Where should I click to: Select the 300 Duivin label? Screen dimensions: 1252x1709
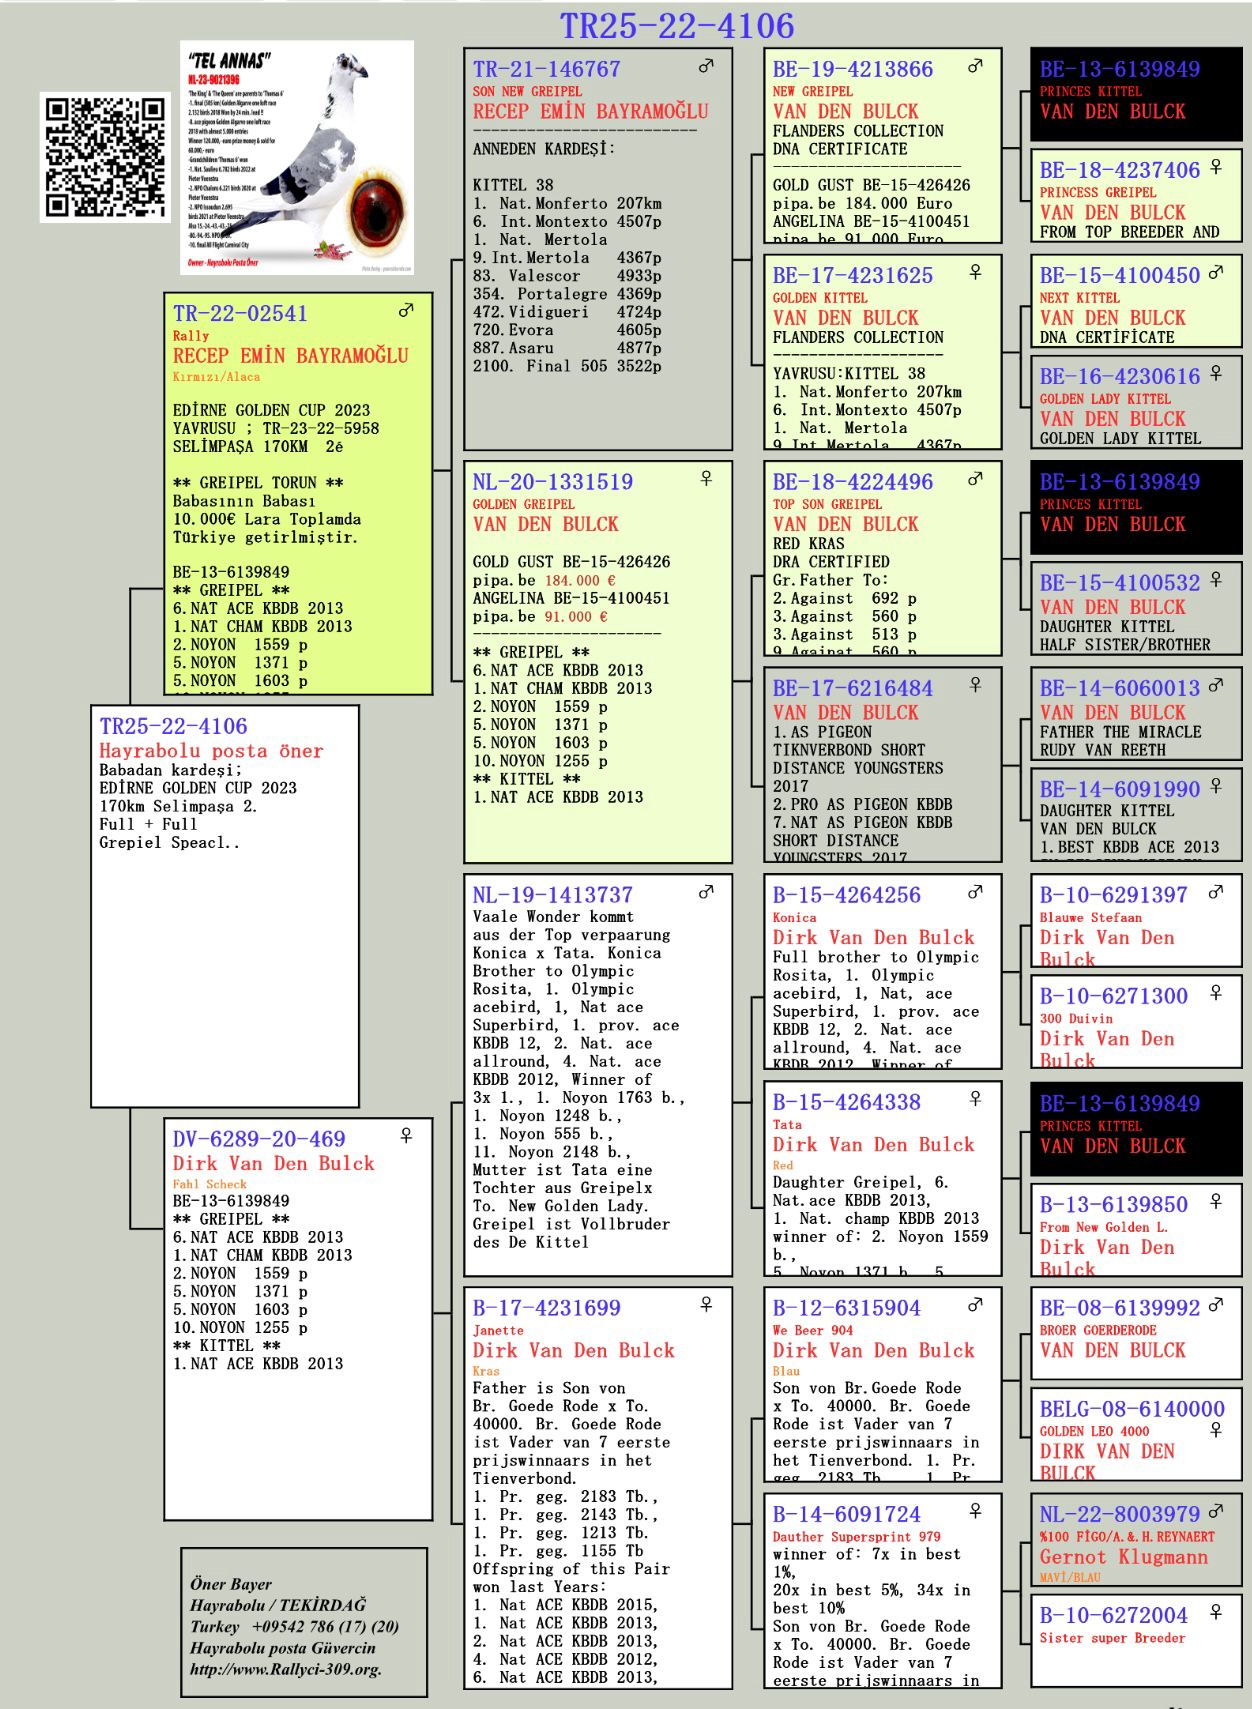pos(1076,1018)
